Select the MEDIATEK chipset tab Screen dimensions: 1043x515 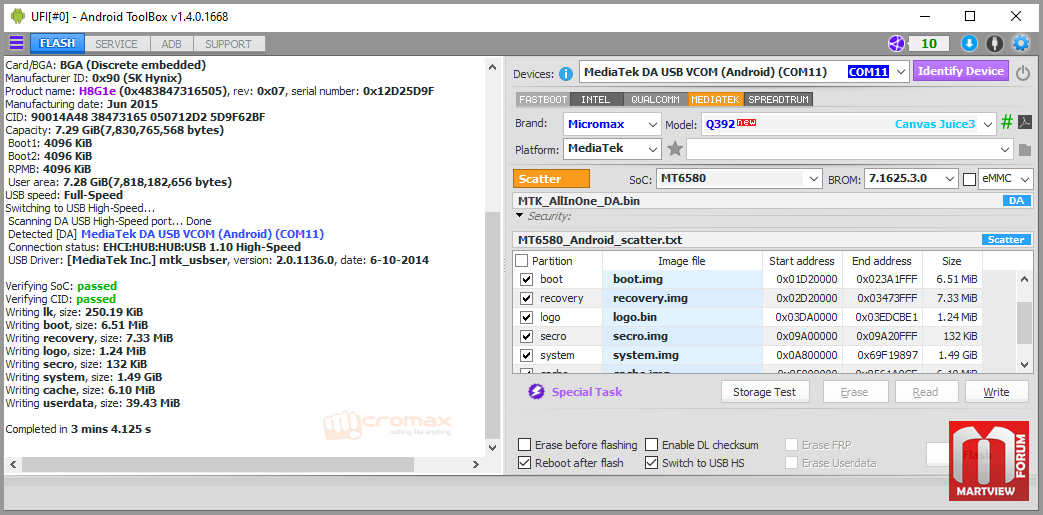[716, 99]
